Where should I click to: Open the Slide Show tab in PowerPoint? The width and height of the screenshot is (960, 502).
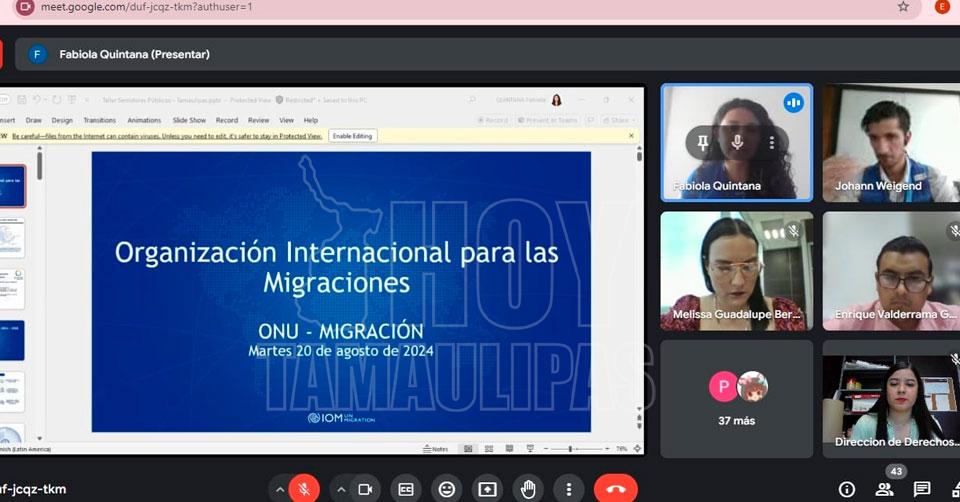[188, 120]
